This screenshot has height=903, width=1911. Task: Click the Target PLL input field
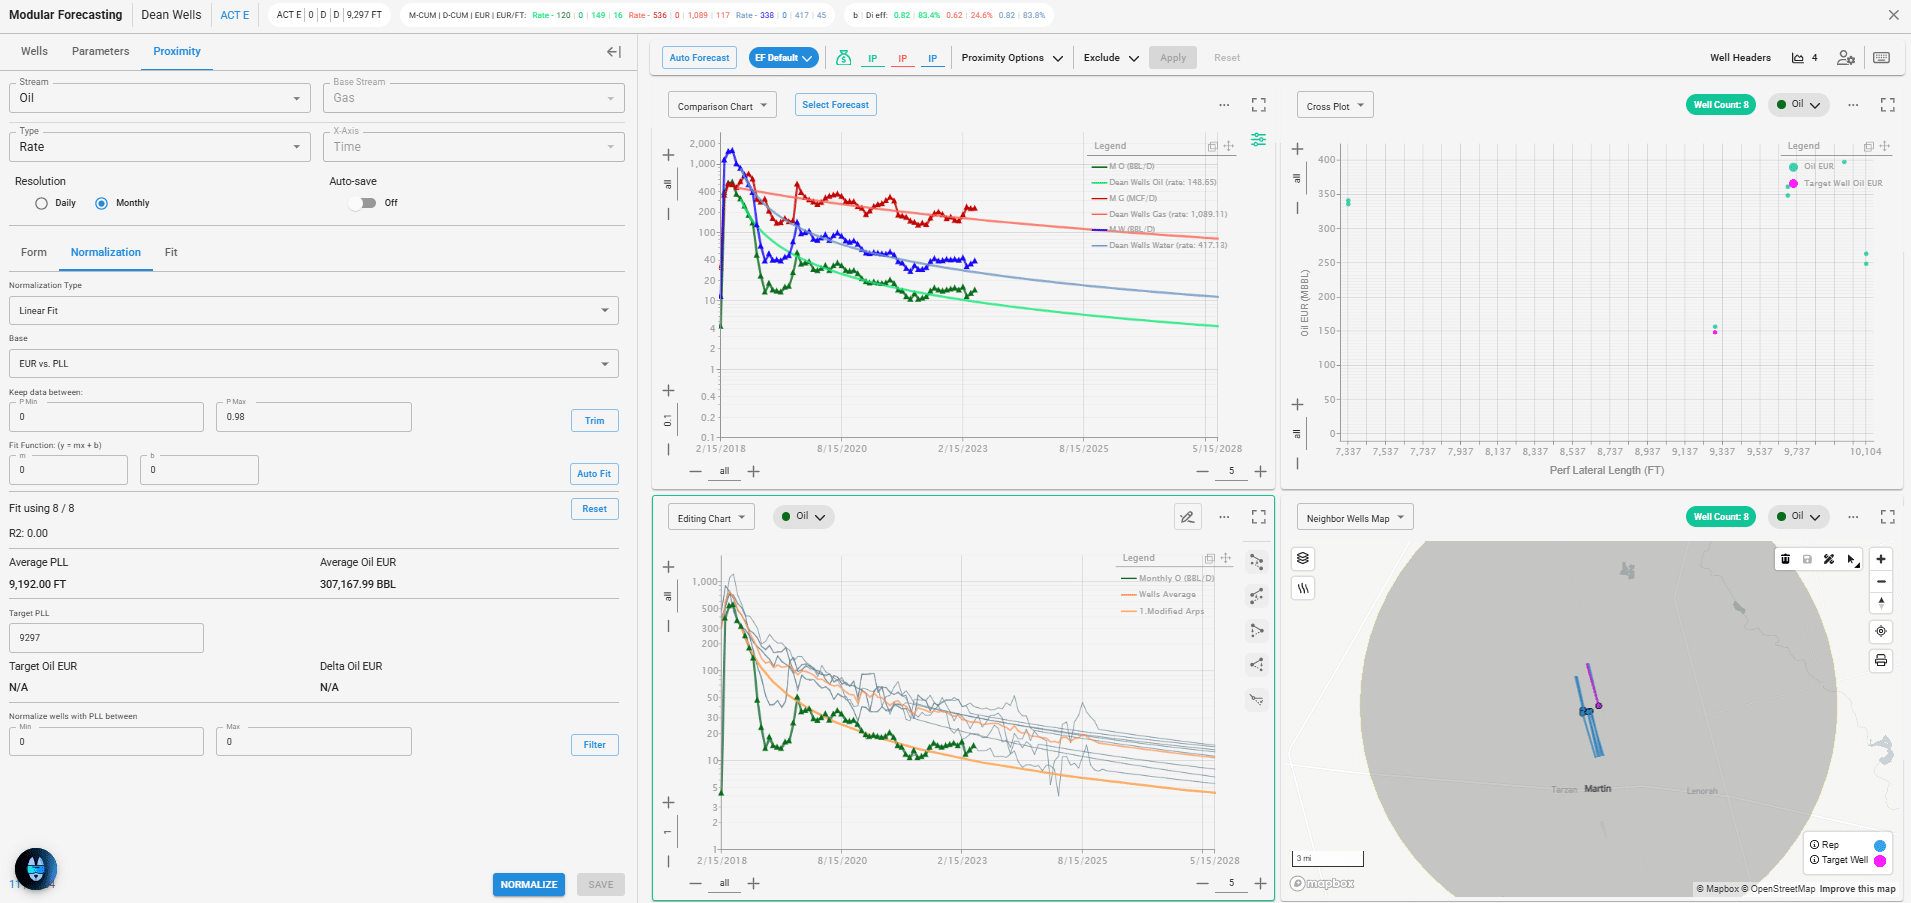click(106, 637)
